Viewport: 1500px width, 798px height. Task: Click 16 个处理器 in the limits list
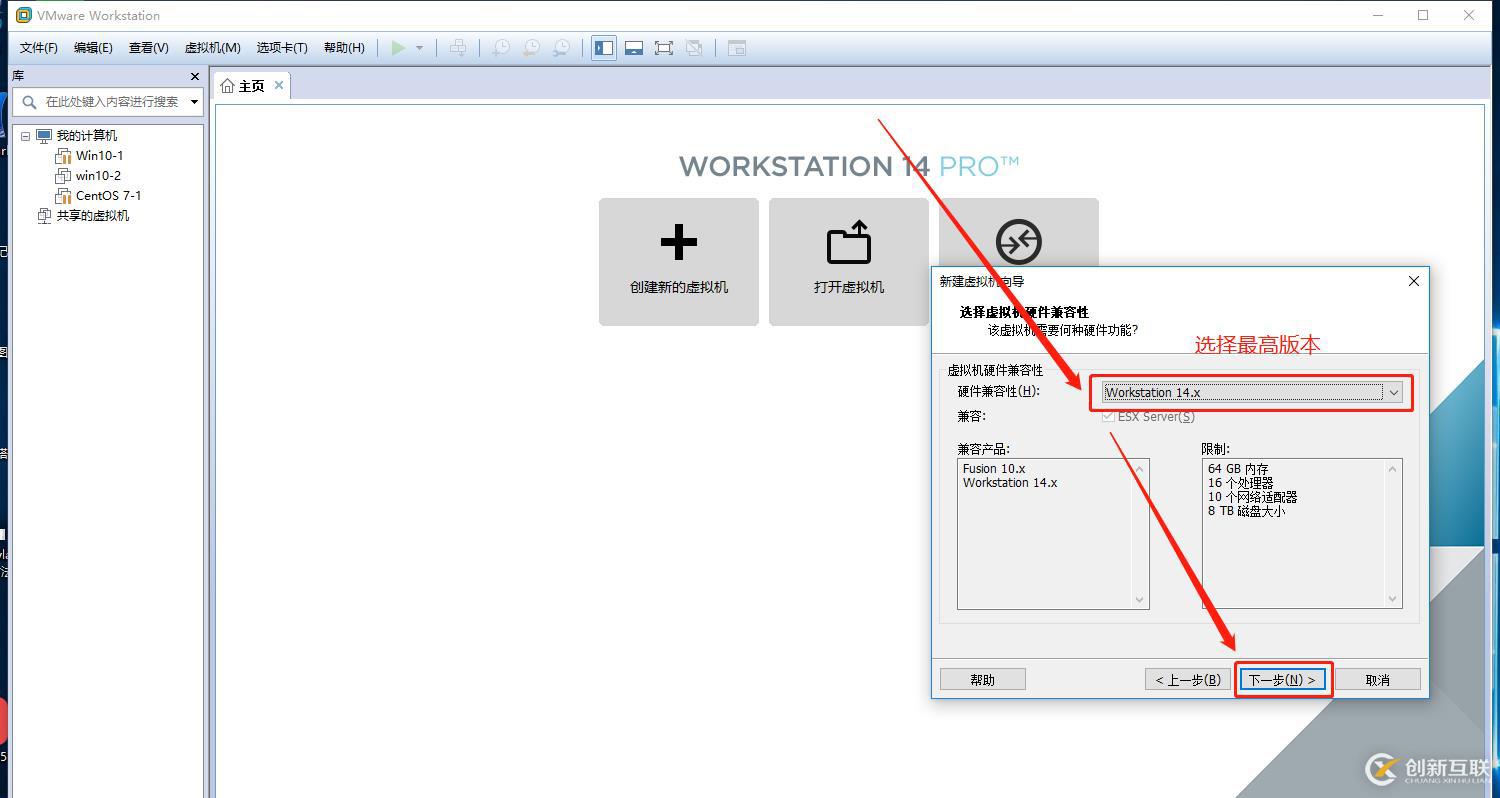click(1240, 482)
